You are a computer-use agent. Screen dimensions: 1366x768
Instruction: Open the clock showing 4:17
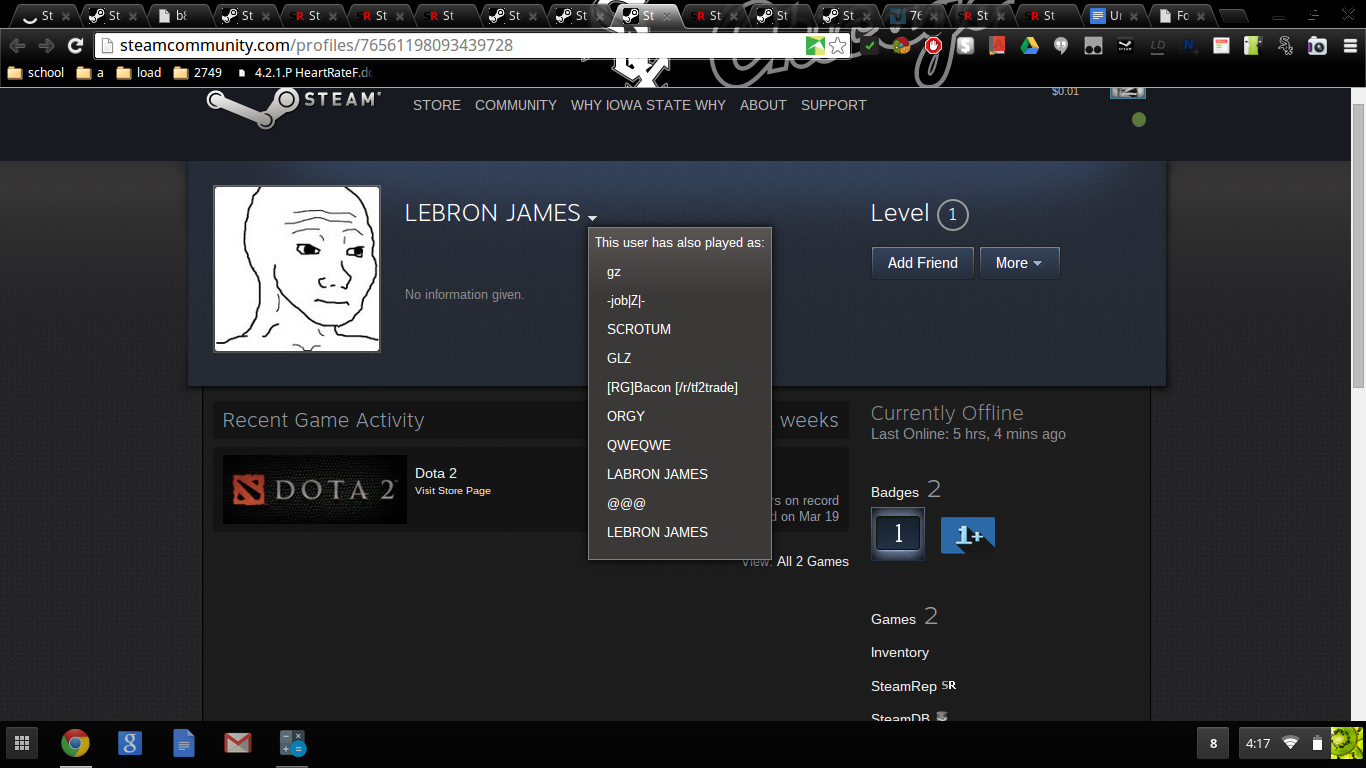click(x=1258, y=743)
